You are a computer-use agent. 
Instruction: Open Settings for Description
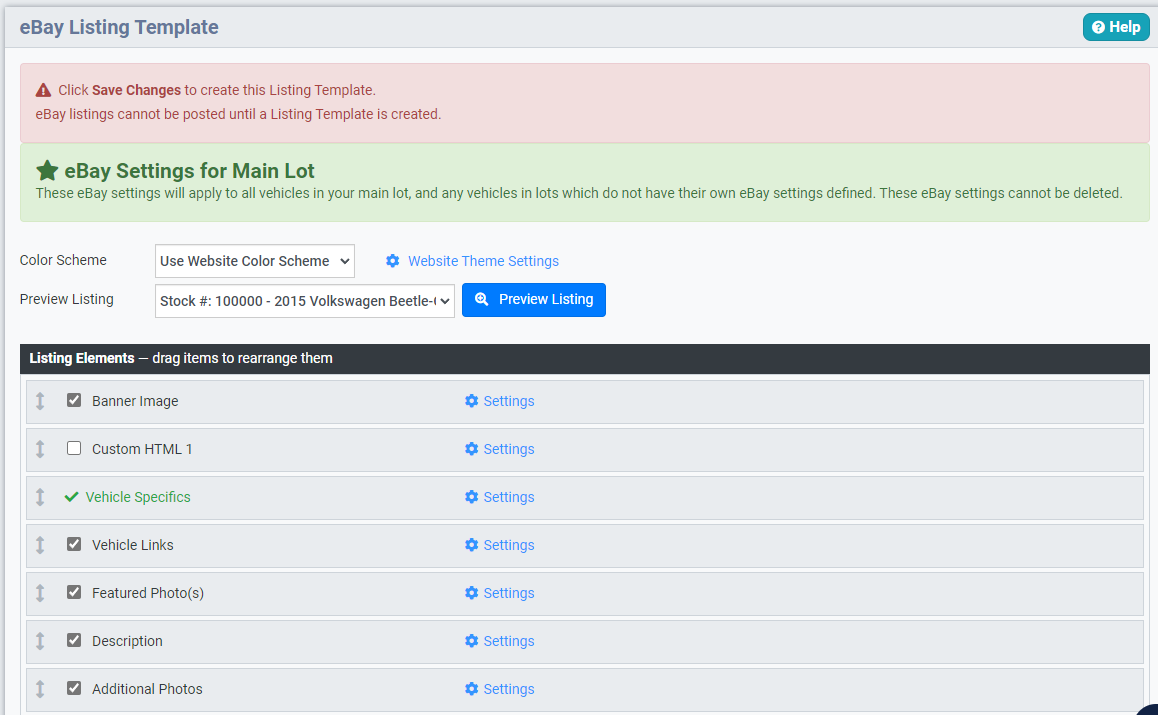pyautogui.click(x=500, y=641)
